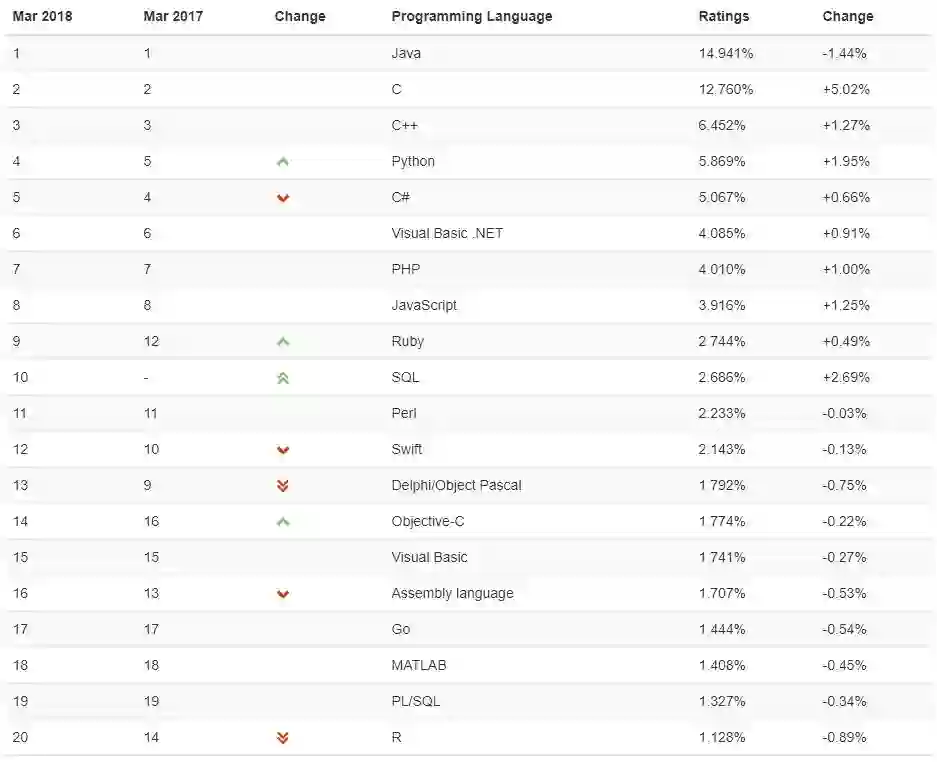Select the JavaScript language name
Viewport: 937px width, 762px height.
click(424, 305)
